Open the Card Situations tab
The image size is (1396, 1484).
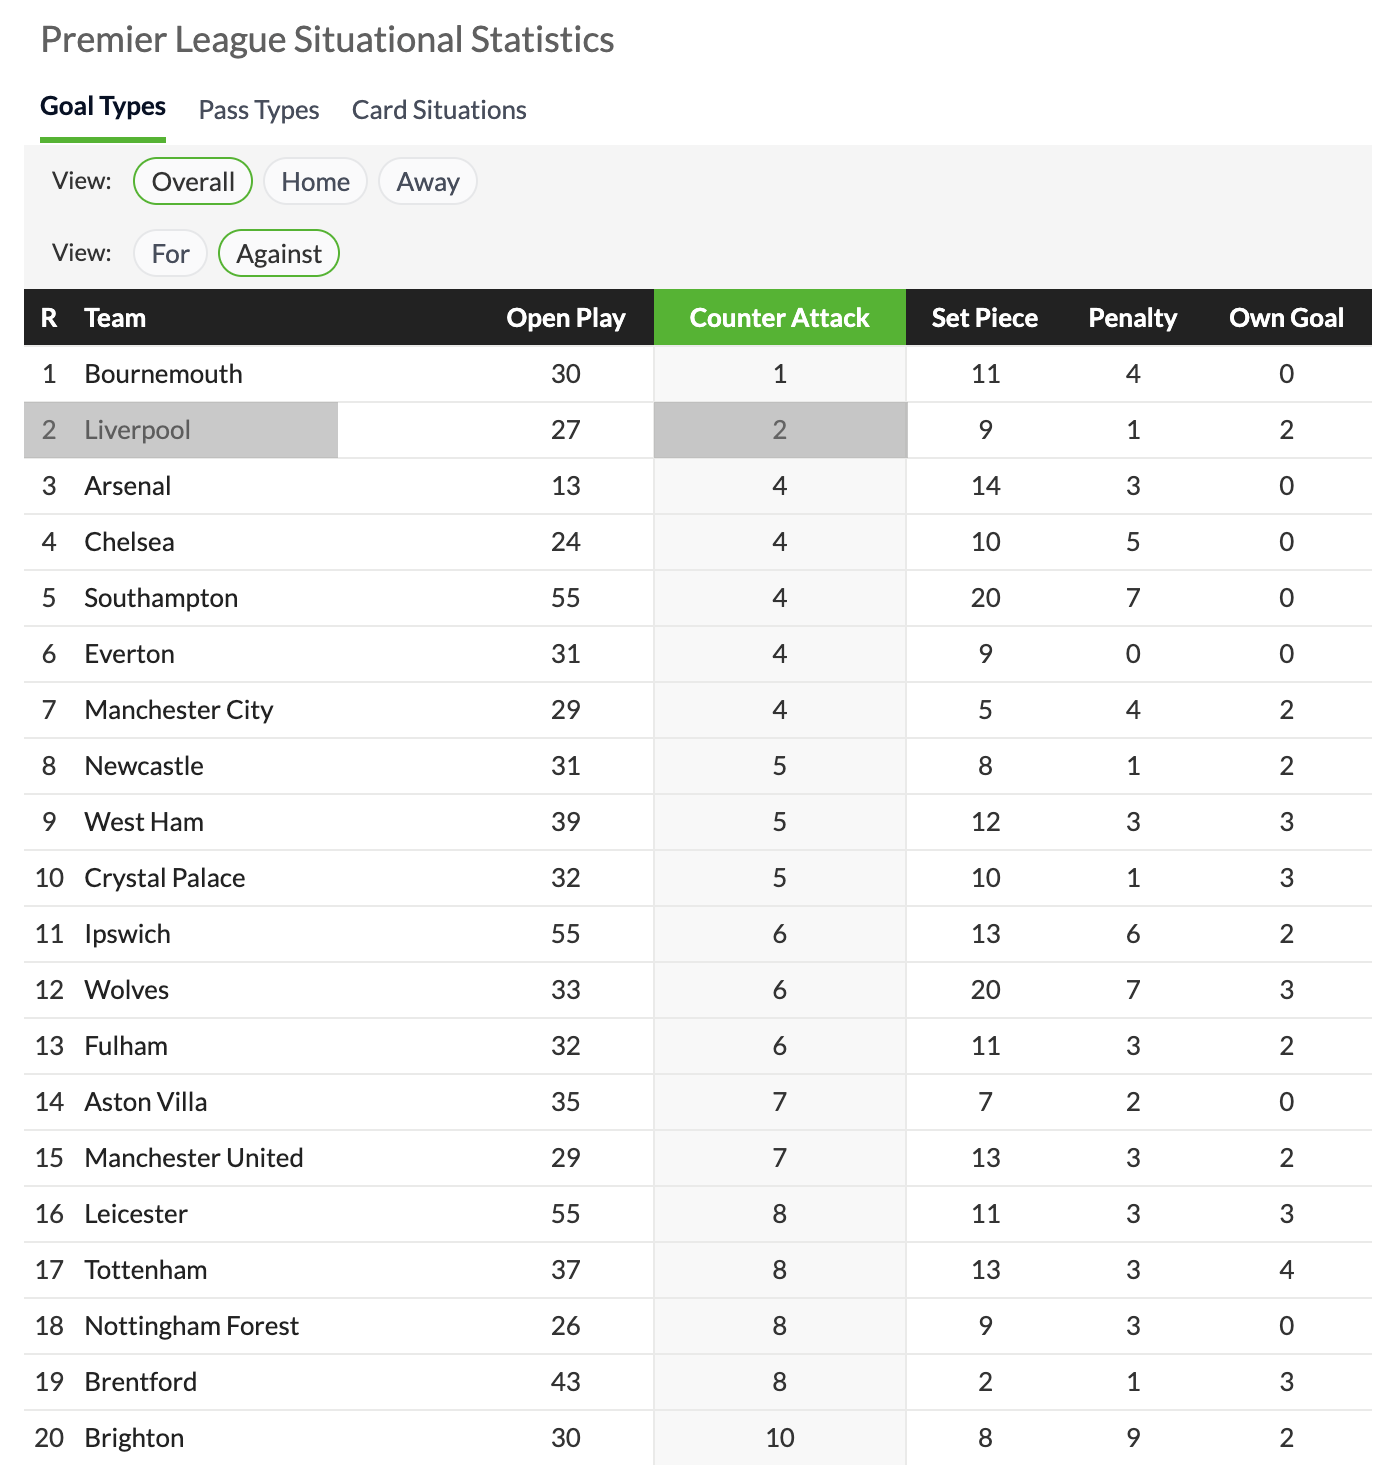439,110
